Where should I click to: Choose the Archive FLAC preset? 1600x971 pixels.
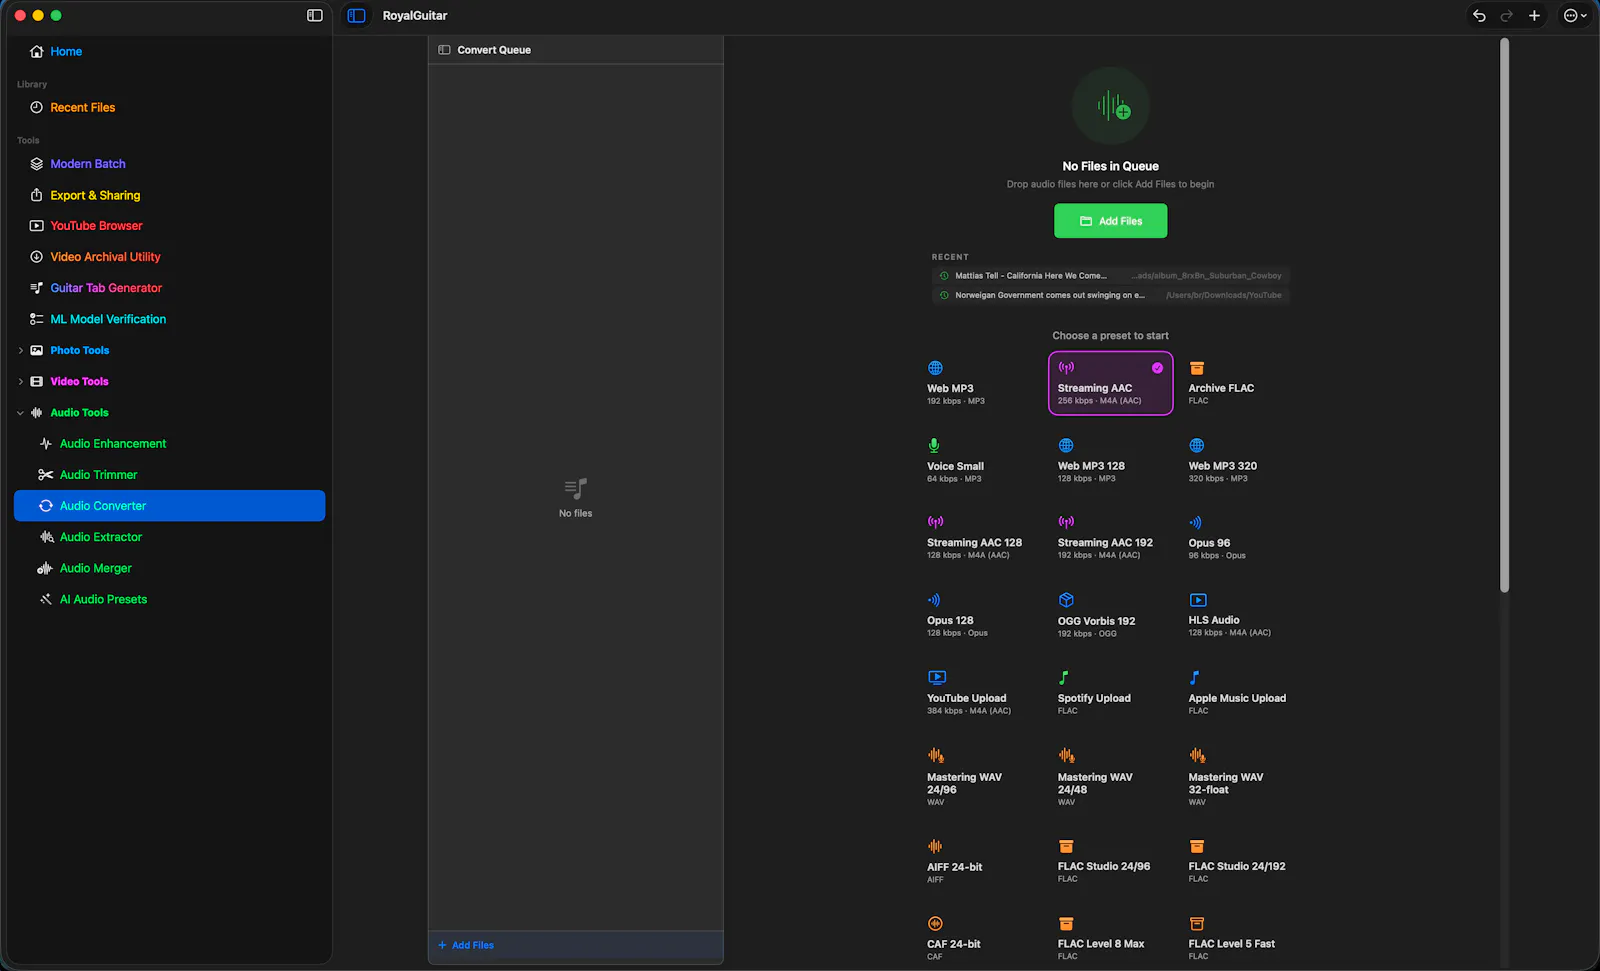point(1241,382)
